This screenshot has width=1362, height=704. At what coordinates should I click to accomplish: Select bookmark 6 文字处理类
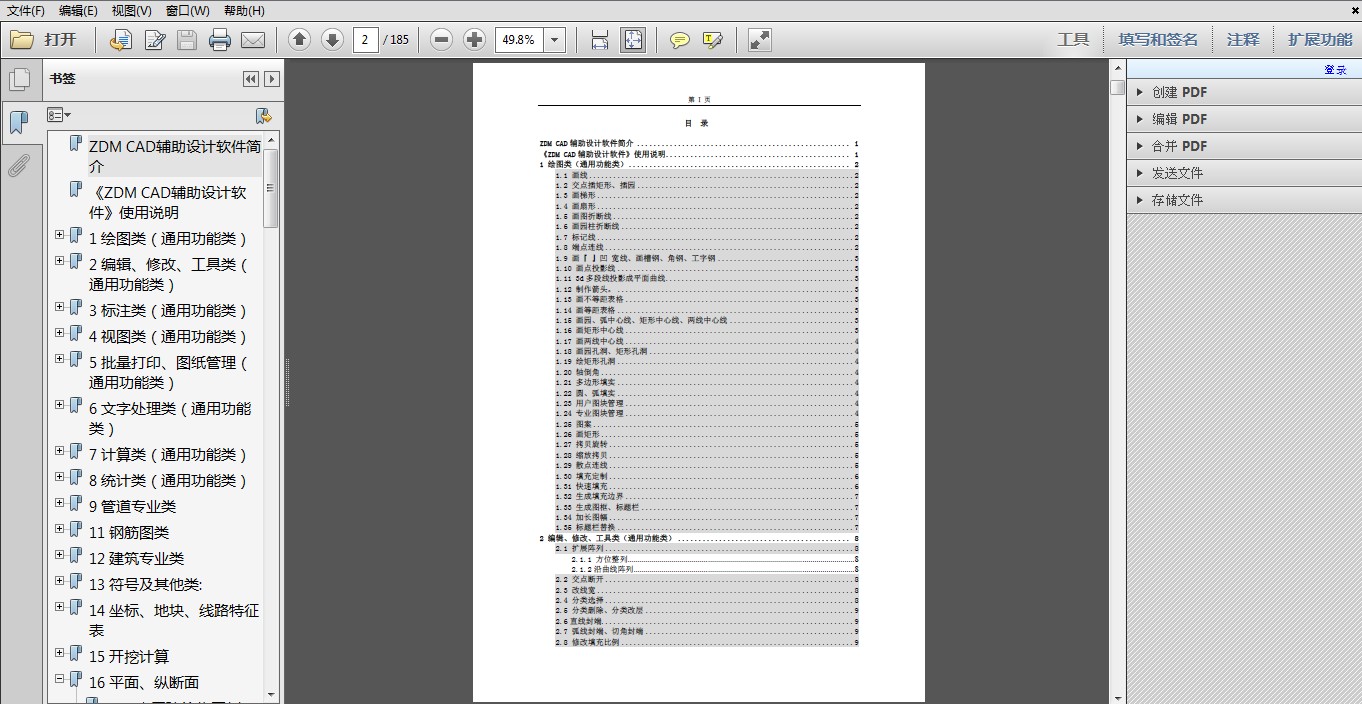[170, 418]
